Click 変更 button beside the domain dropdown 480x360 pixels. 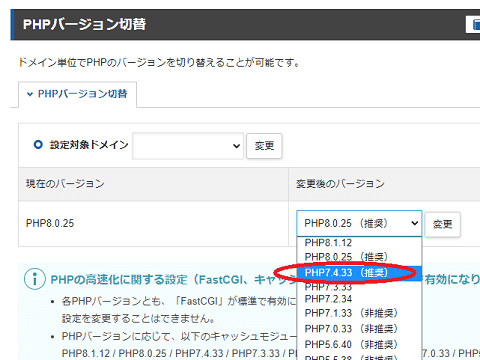tap(264, 146)
